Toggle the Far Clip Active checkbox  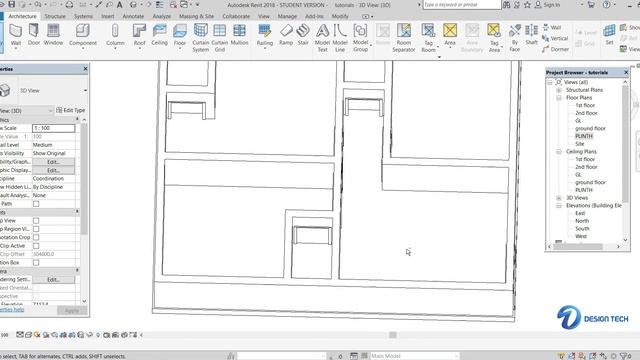[x=36, y=246]
